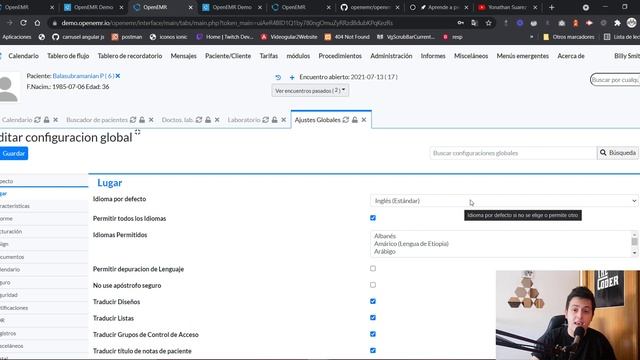Screen dimensions: 640x360
Task: Refresh the Doctos. lab. tab
Action: click(199, 120)
